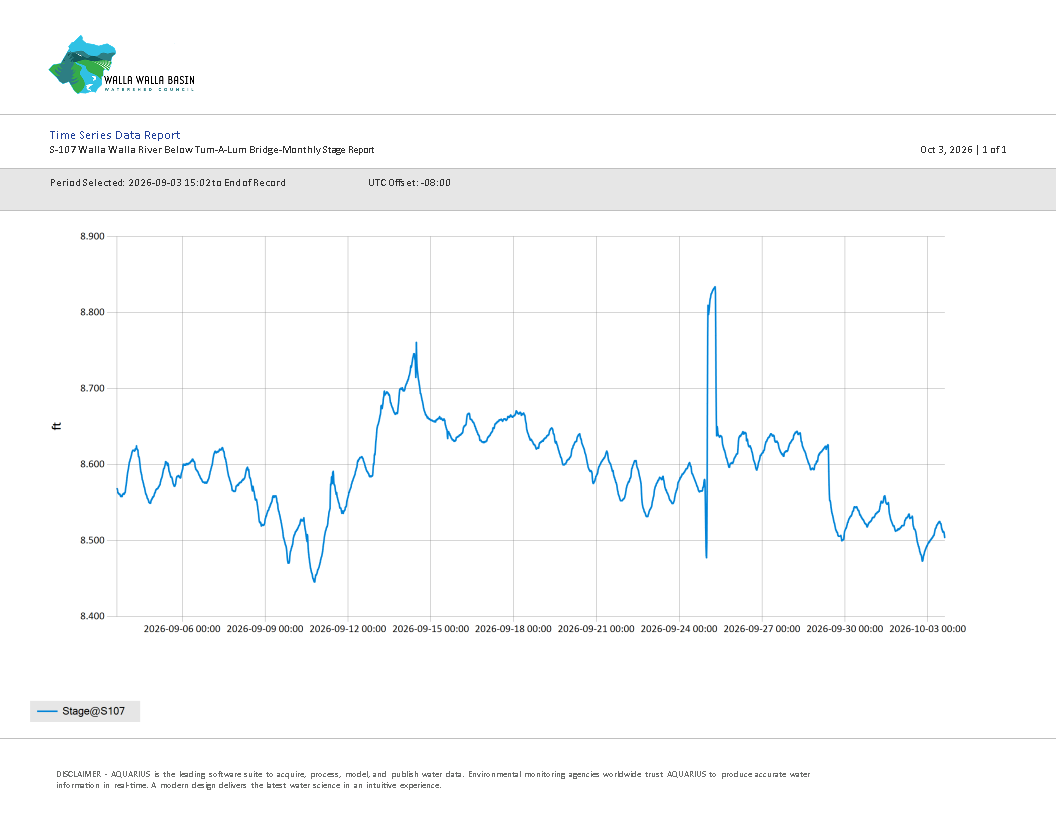Click the 2026-09-24 00:00 x-axis label
1056x816 pixels.
(x=679, y=629)
